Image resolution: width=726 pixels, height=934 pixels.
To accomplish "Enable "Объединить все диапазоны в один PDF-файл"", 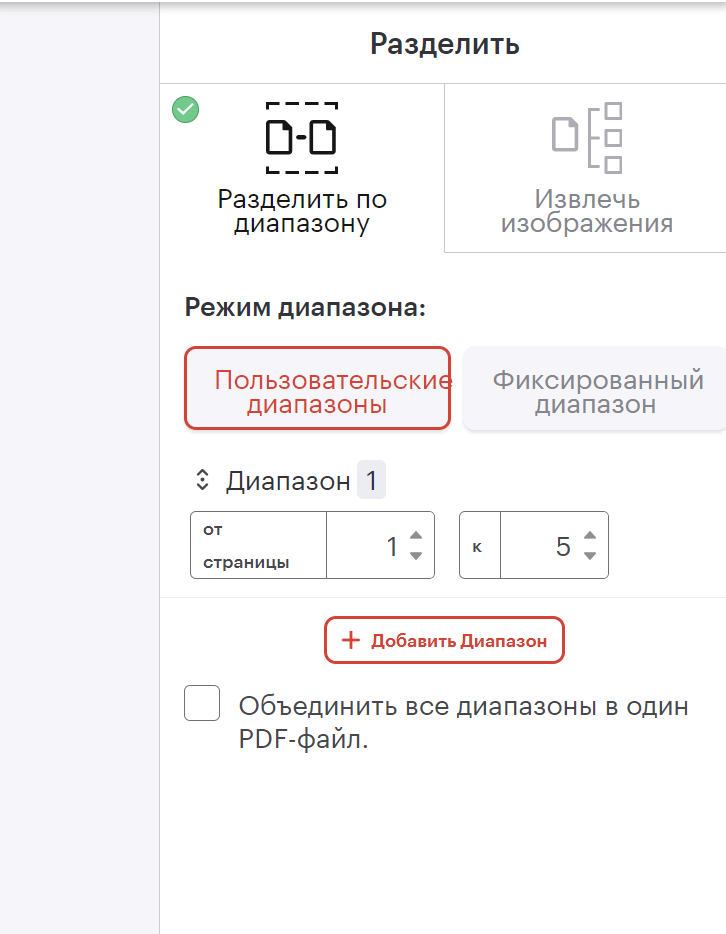I will 202,703.
